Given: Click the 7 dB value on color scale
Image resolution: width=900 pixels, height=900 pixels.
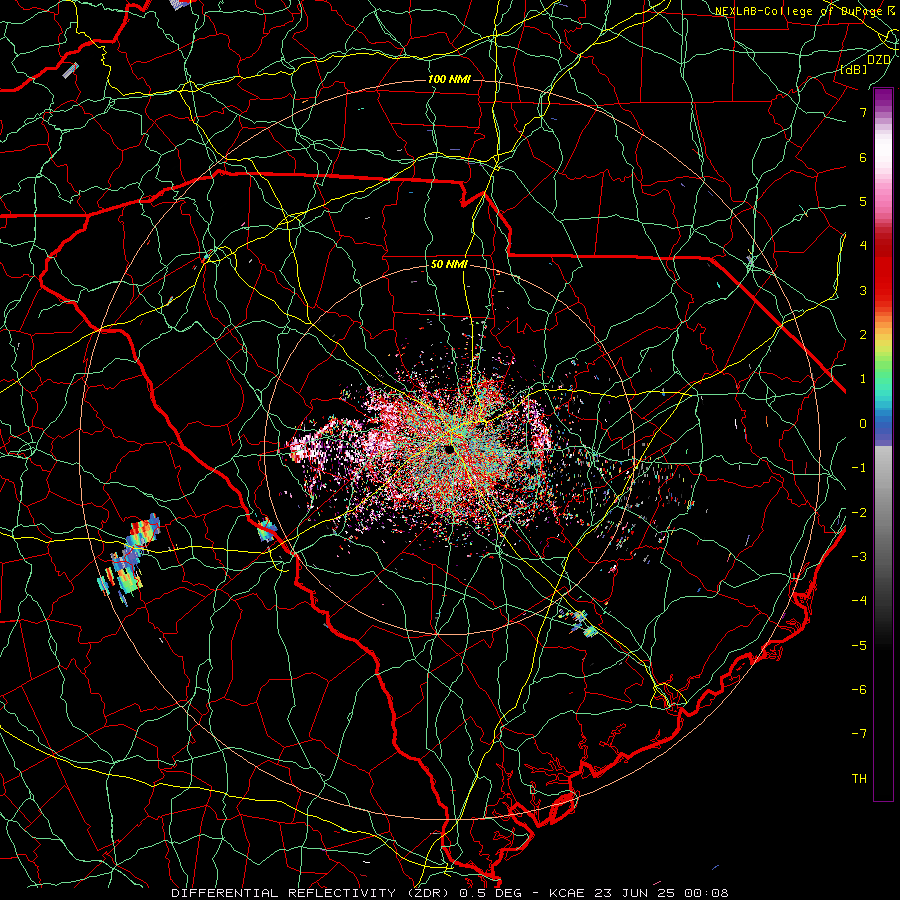Looking at the screenshot, I should pyautogui.click(x=863, y=112).
